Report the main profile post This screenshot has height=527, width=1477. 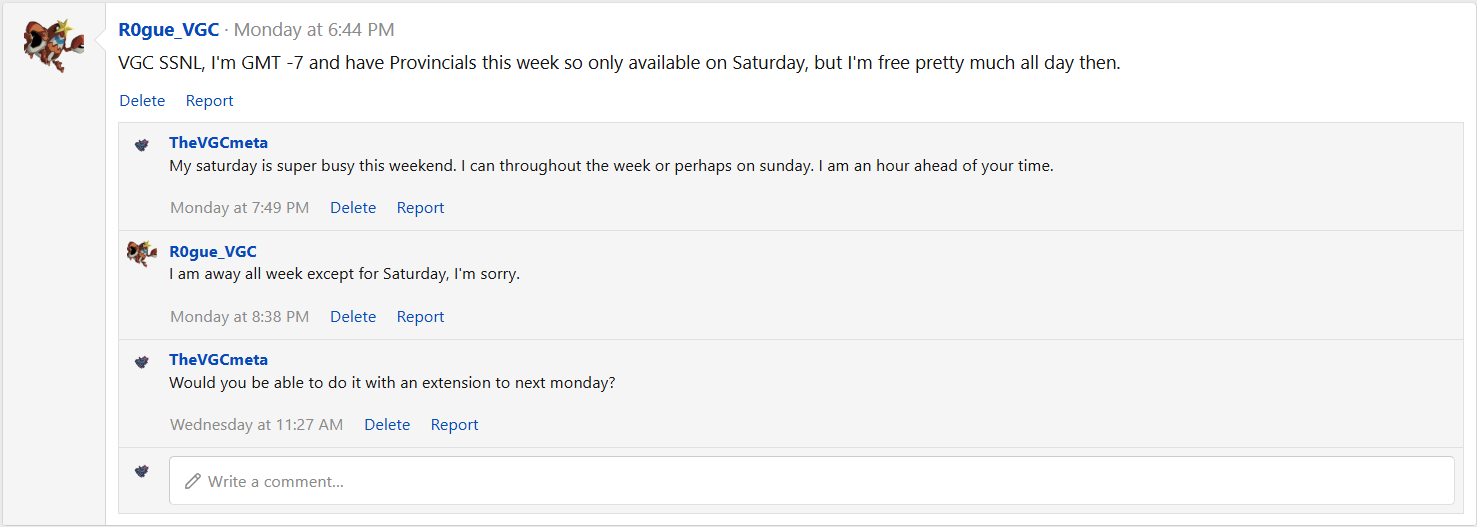click(209, 101)
